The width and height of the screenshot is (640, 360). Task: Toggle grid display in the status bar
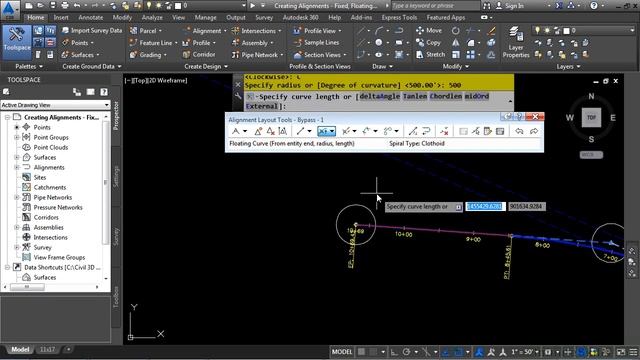click(361, 352)
